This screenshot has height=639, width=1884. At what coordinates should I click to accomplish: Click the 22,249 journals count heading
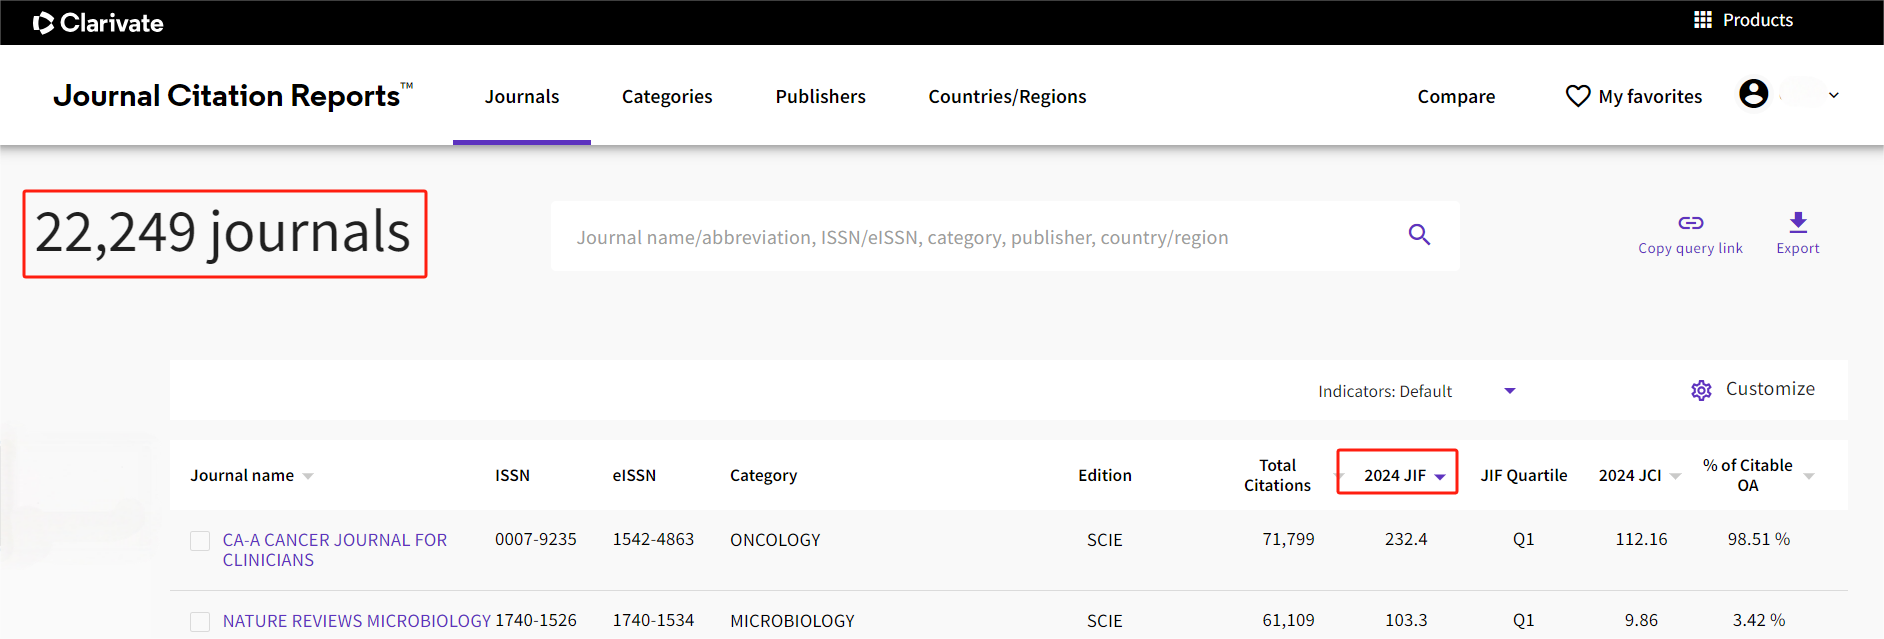[x=224, y=233]
